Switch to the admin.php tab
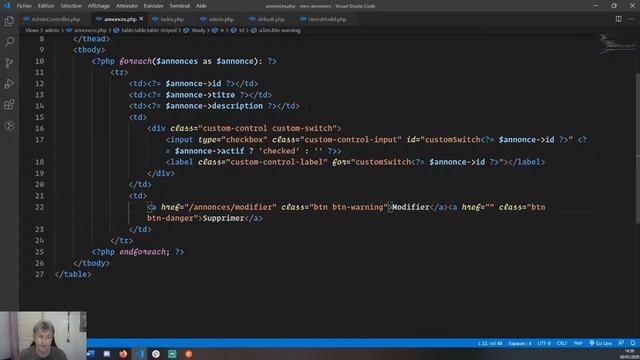Image resolution: width=640 pixels, height=360 pixels. 221,19
